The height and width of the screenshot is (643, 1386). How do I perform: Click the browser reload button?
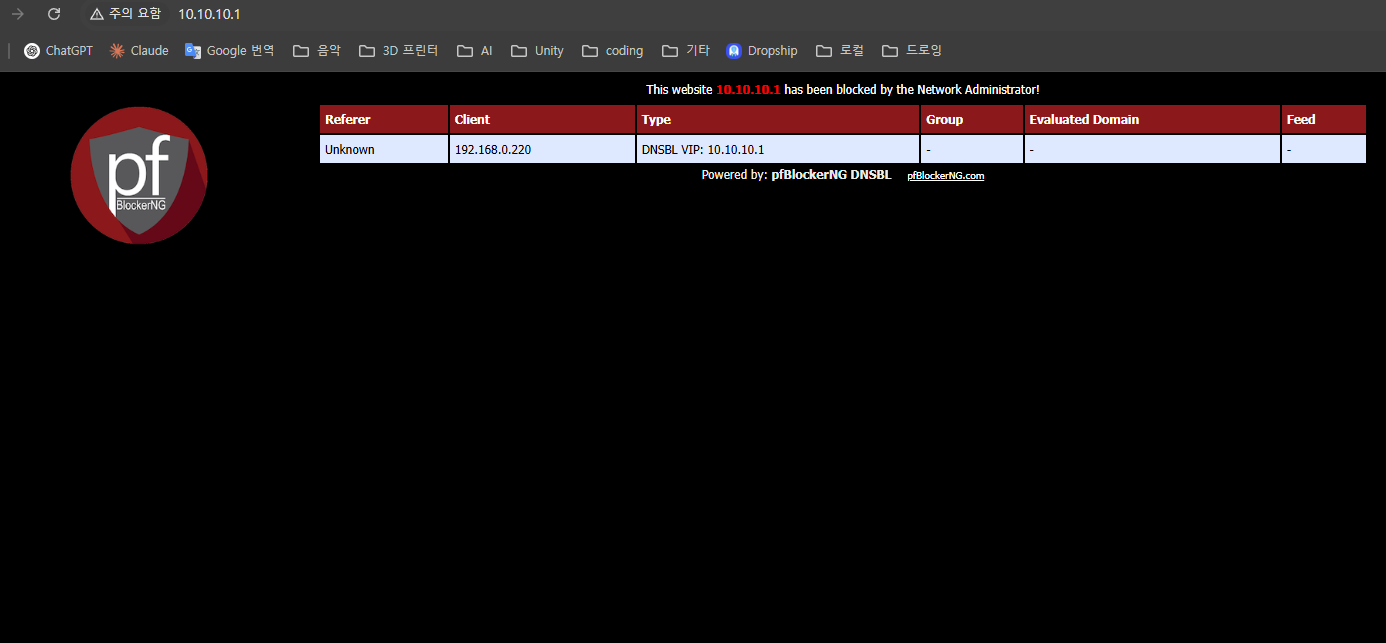[x=54, y=14]
